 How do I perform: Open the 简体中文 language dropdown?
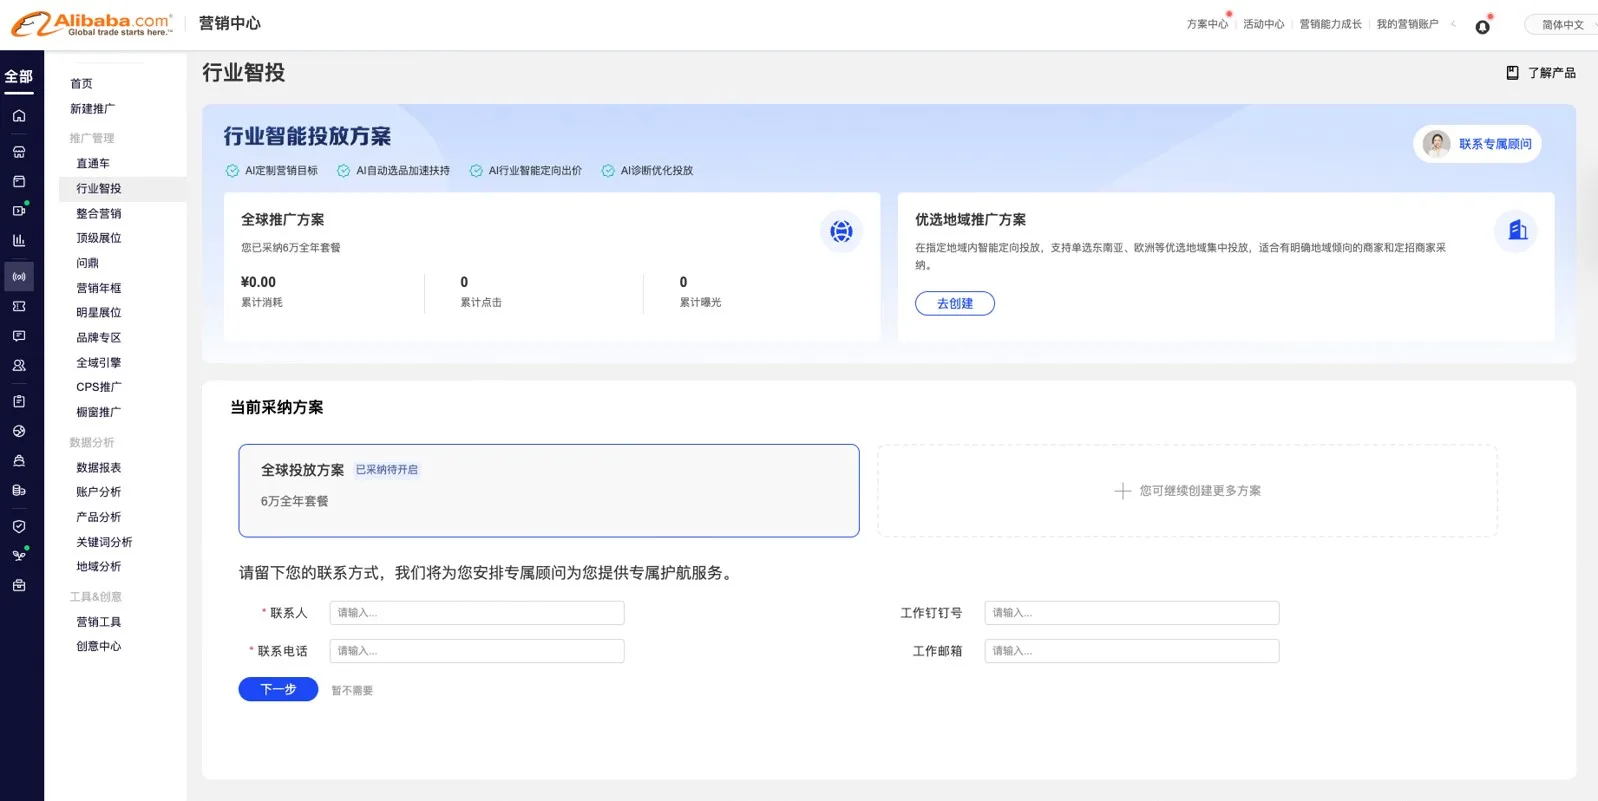pos(1562,25)
